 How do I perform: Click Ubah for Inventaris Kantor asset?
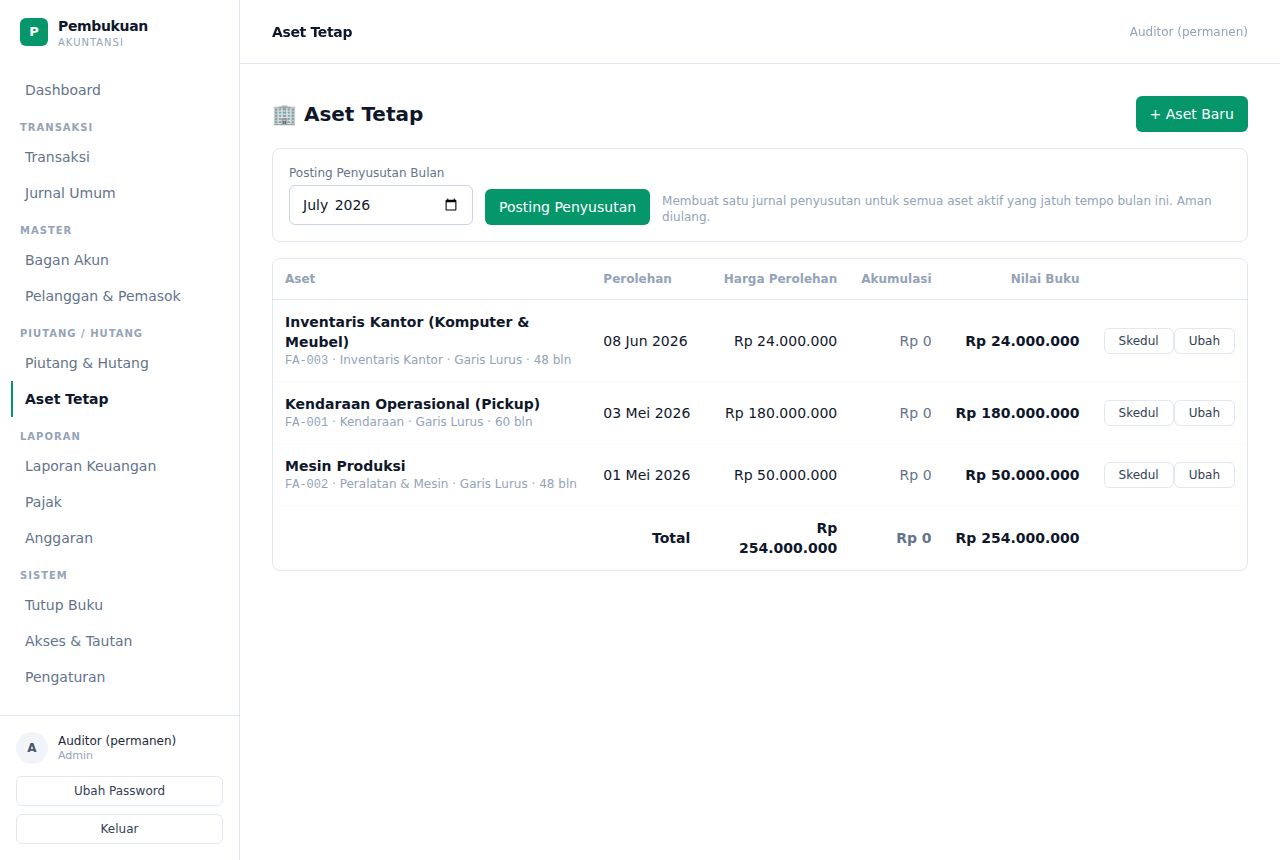(1204, 341)
